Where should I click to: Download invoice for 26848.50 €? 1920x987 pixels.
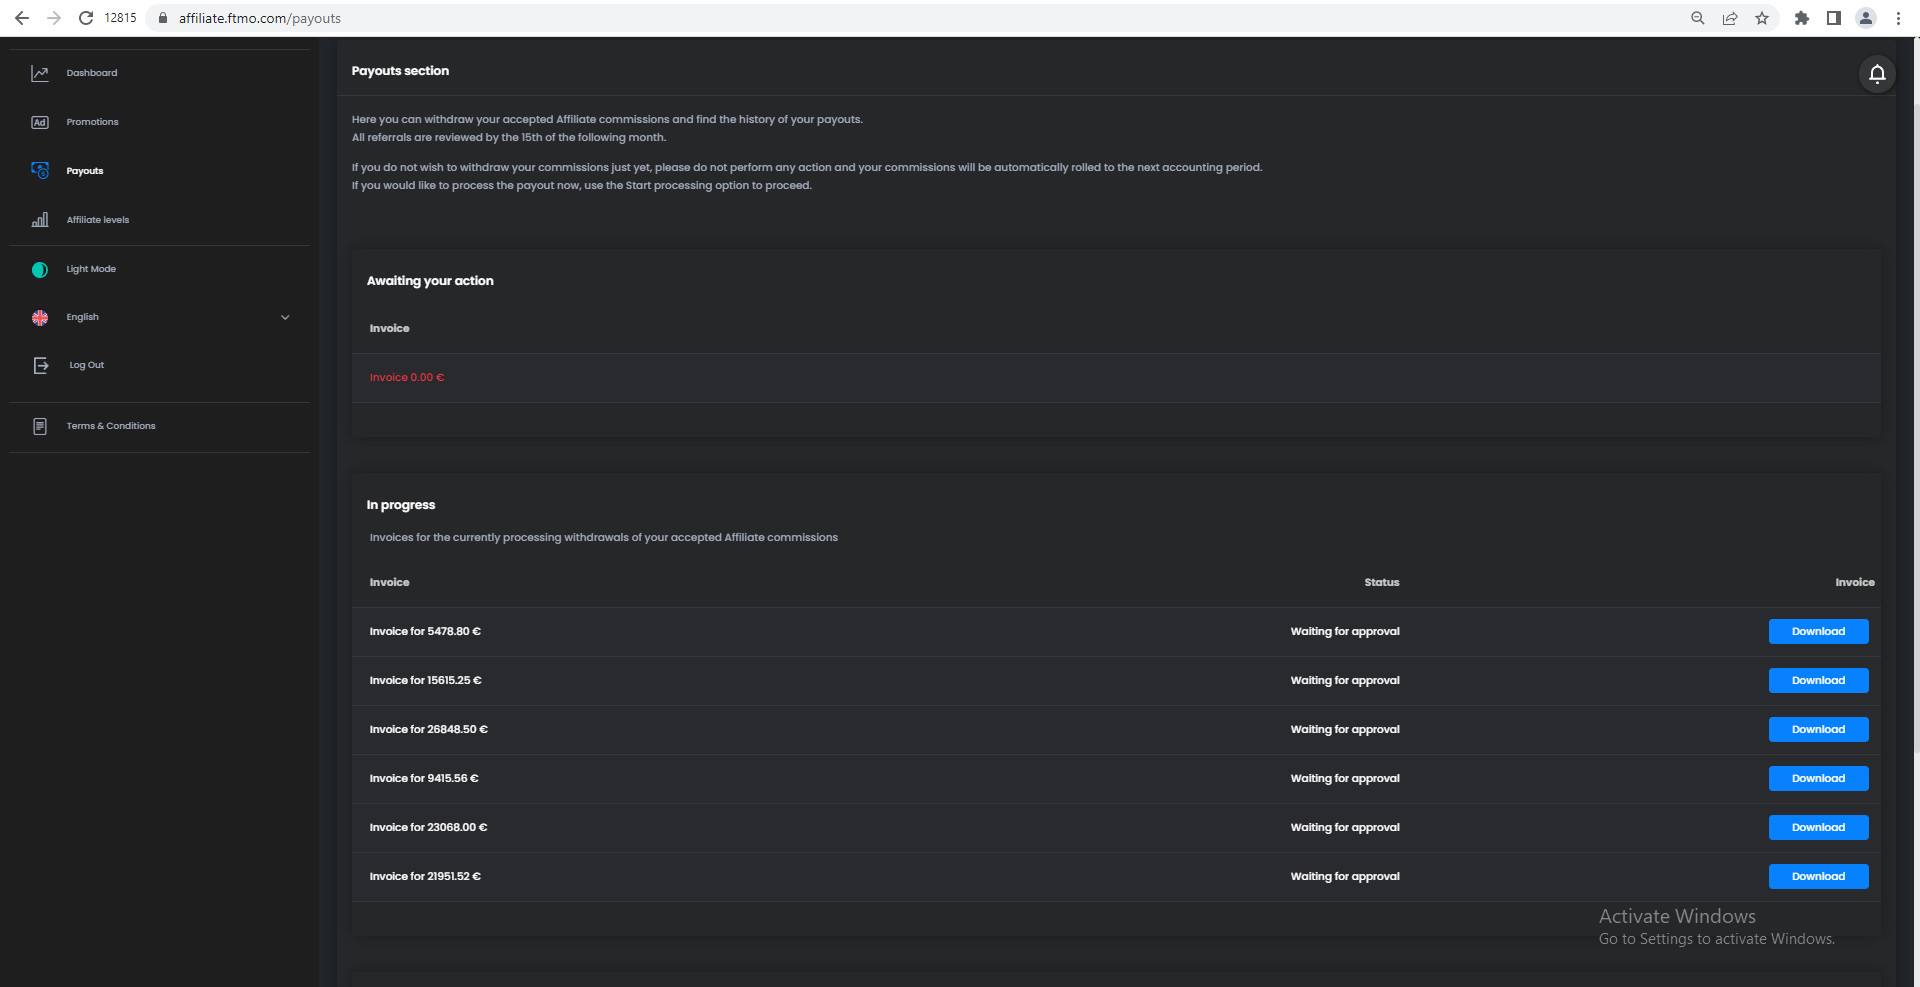pyautogui.click(x=1818, y=729)
